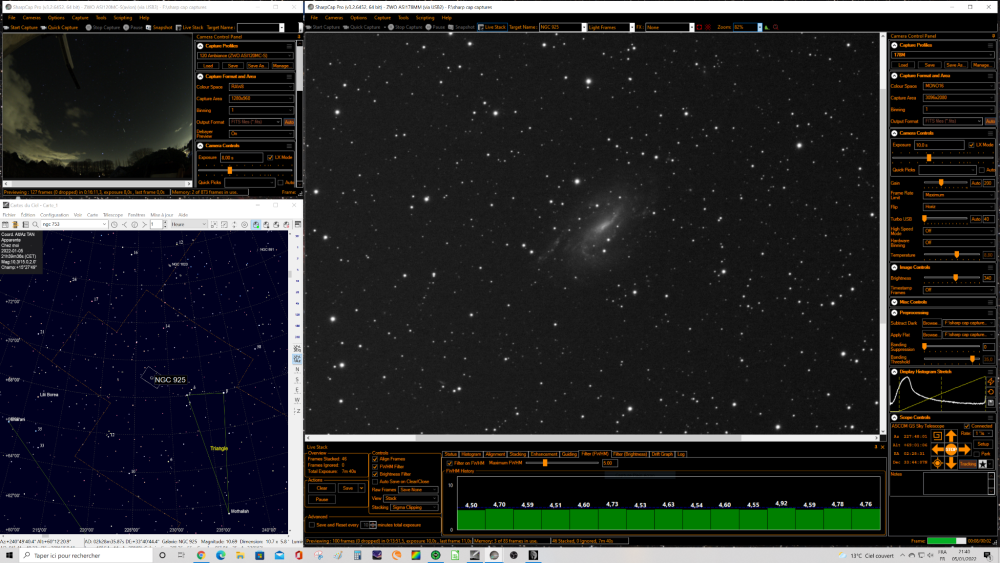Screen dimensions: 1000x563
Task: Click the Task View taskbar icon
Action: click(181, 555)
